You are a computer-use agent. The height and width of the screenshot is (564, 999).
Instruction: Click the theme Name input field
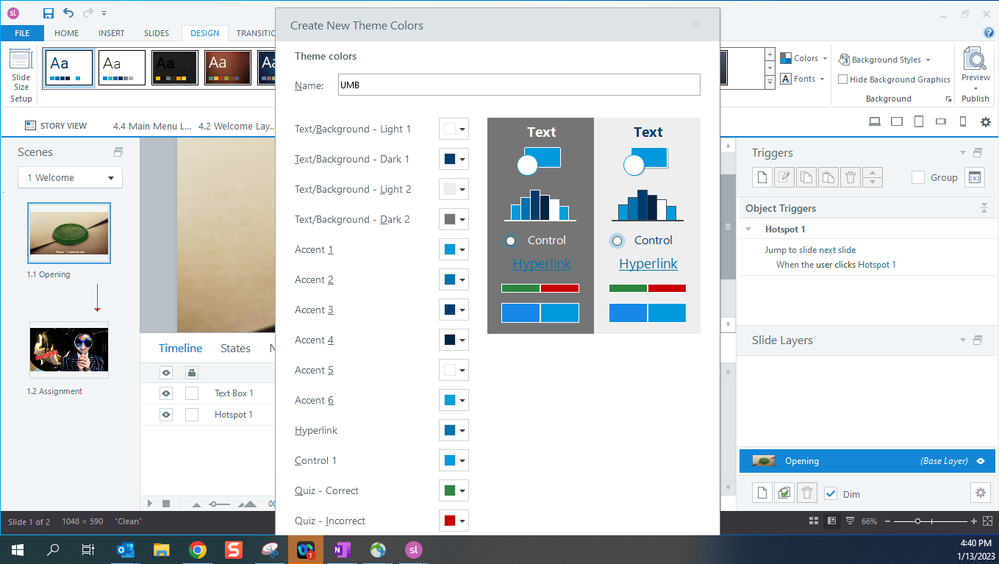(x=519, y=85)
